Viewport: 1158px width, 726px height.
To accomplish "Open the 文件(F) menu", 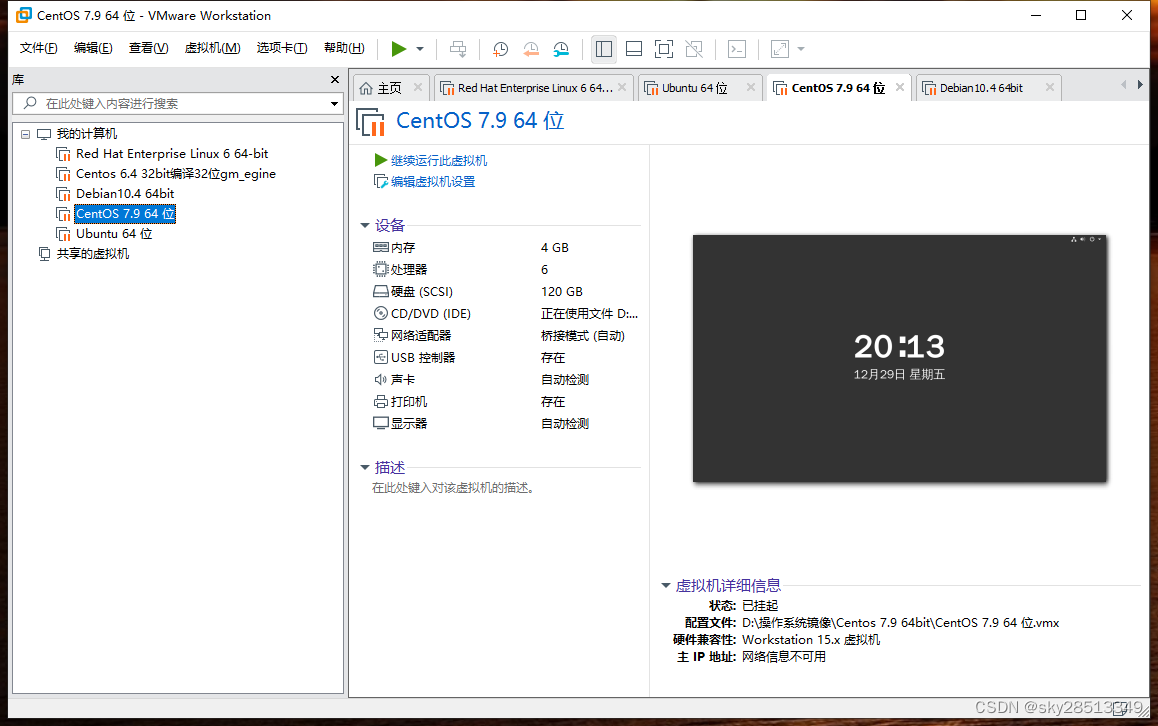I will click(x=38, y=48).
